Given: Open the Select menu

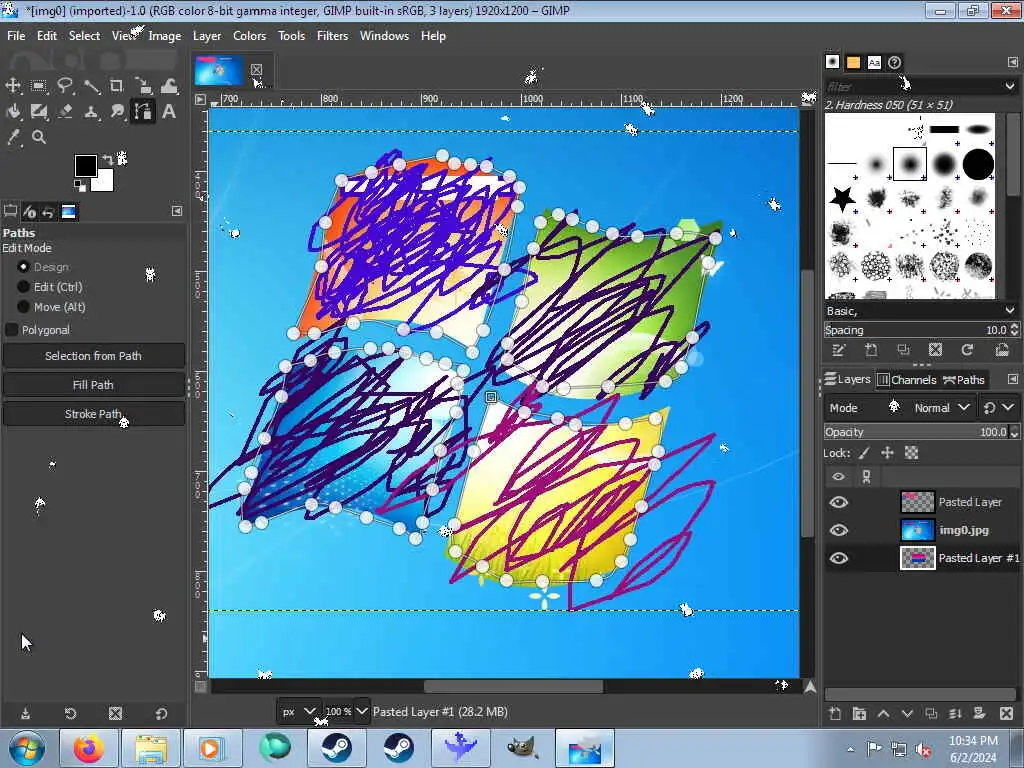Looking at the screenshot, I should tap(84, 36).
